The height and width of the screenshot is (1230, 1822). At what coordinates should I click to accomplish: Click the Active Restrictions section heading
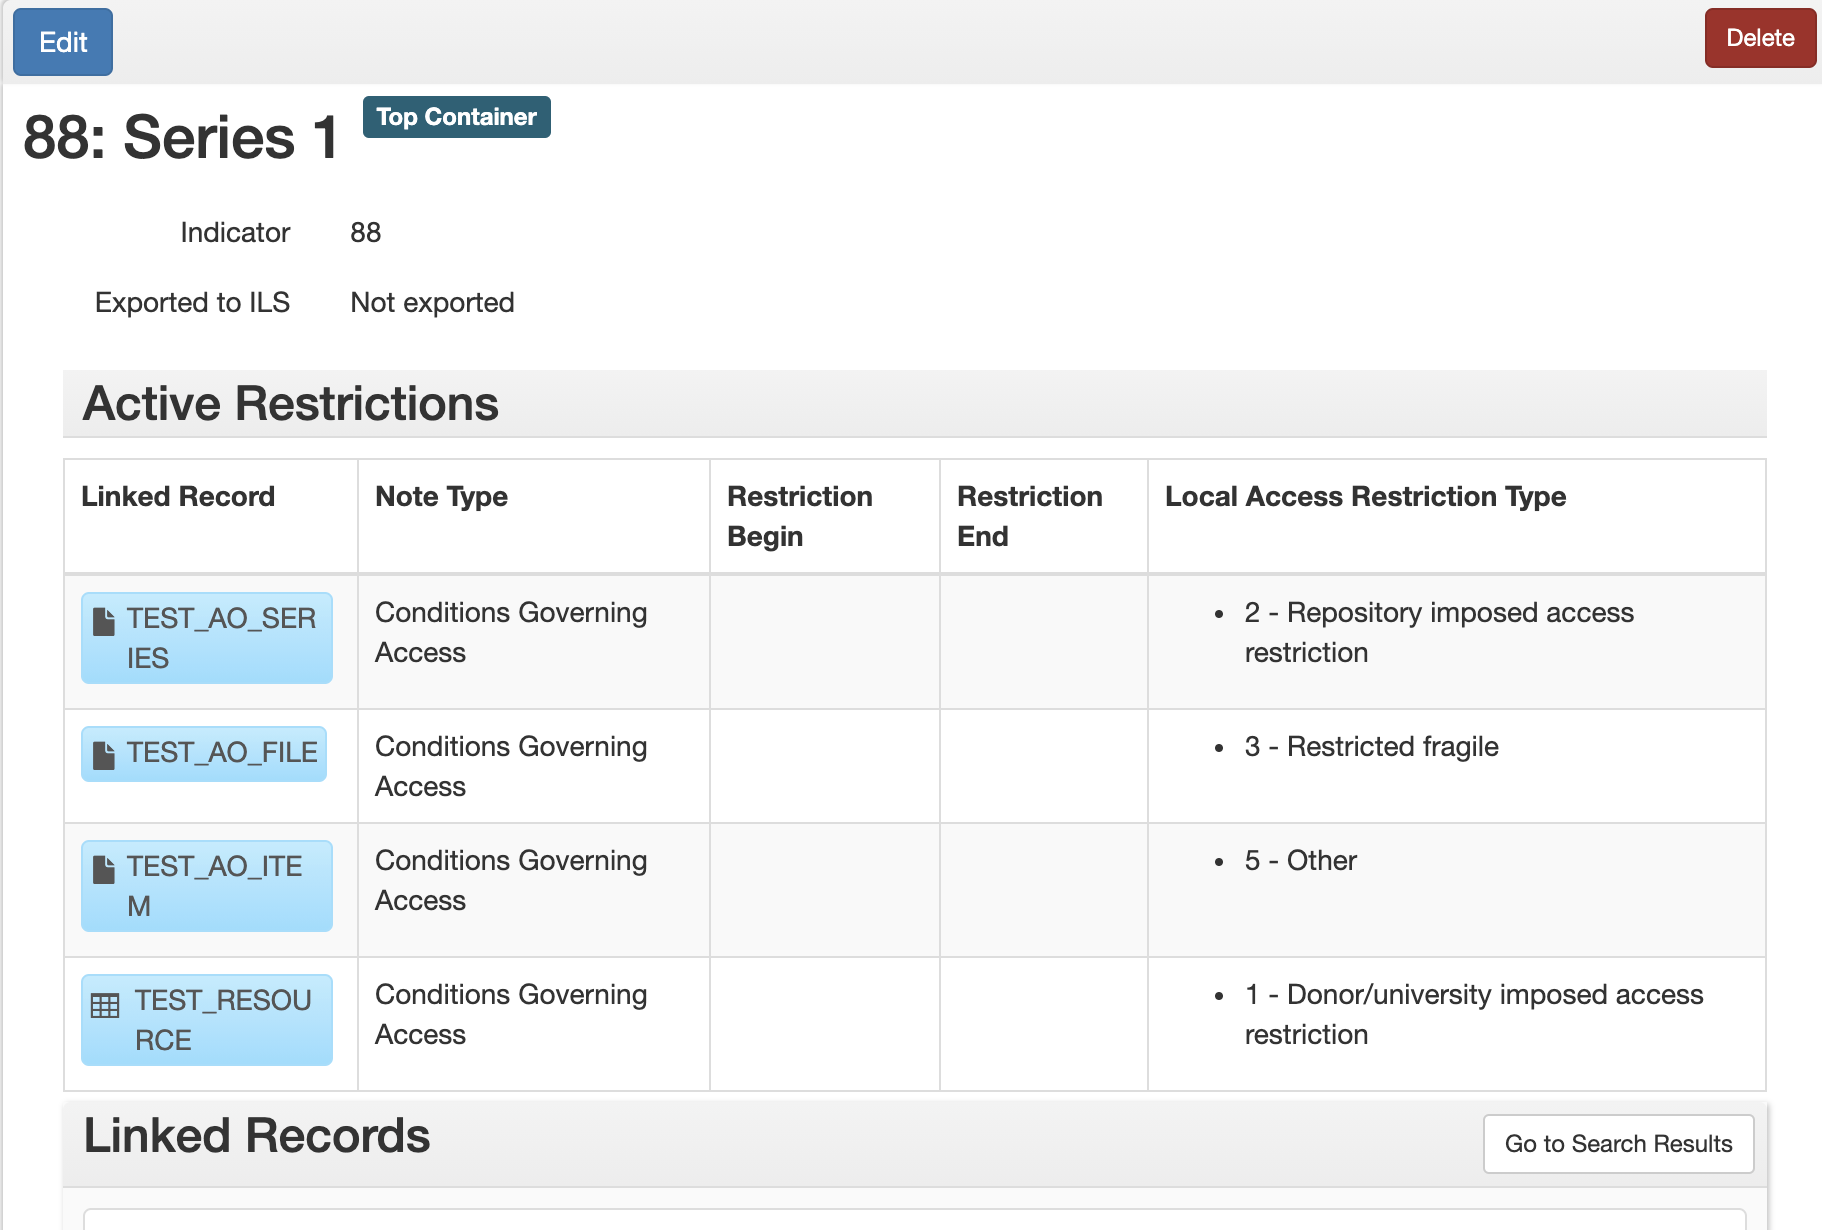point(291,404)
